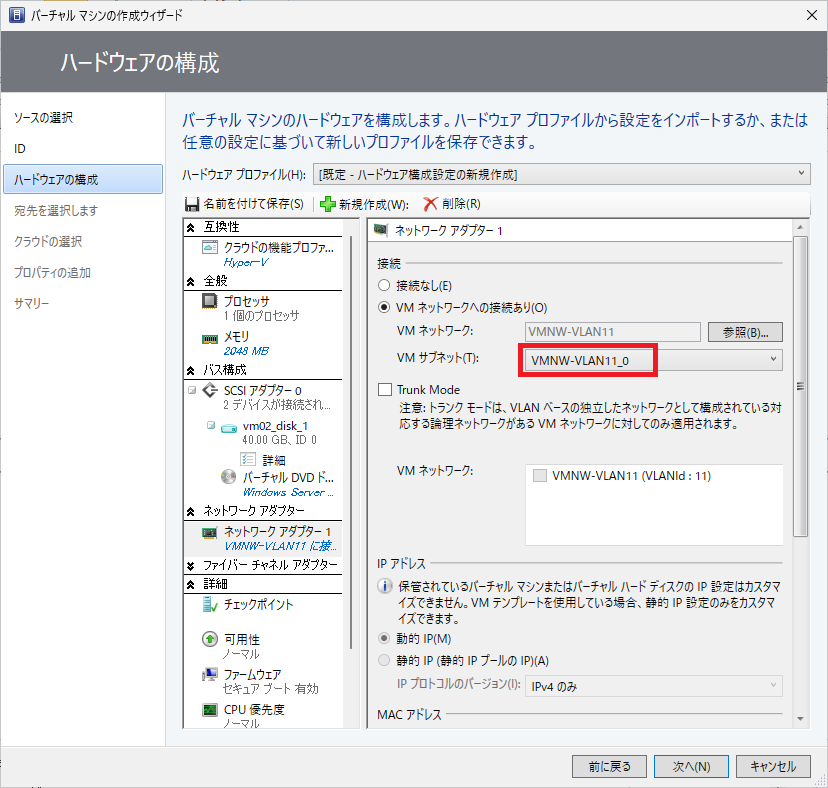This screenshot has width=828, height=788.
Task: Click the save-as floppy disk icon
Action: [x=192, y=204]
